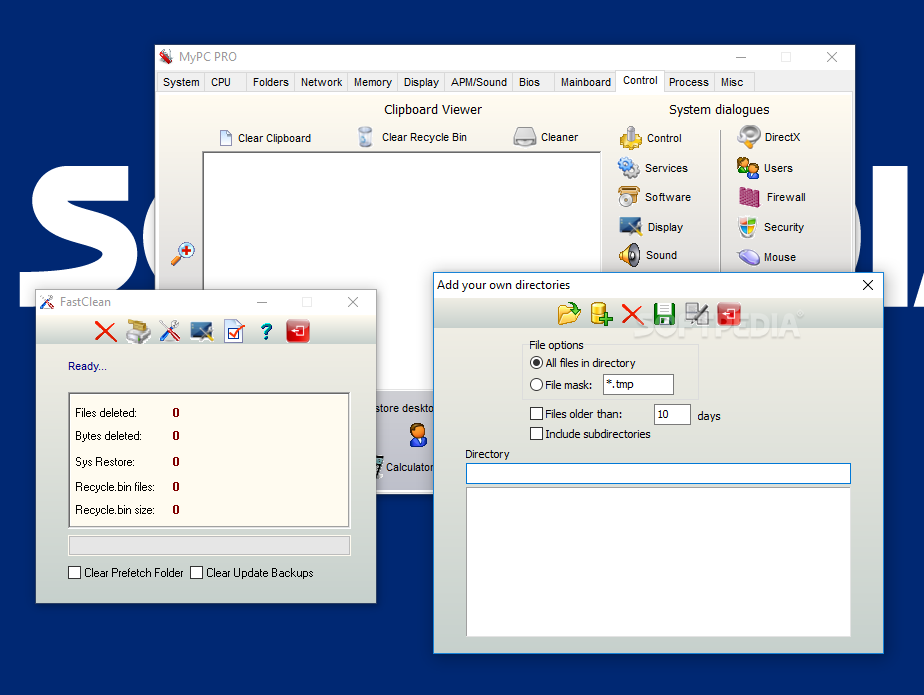Click the Directory input field
Viewport: 924px width, 695px height.
coord(658,473)
